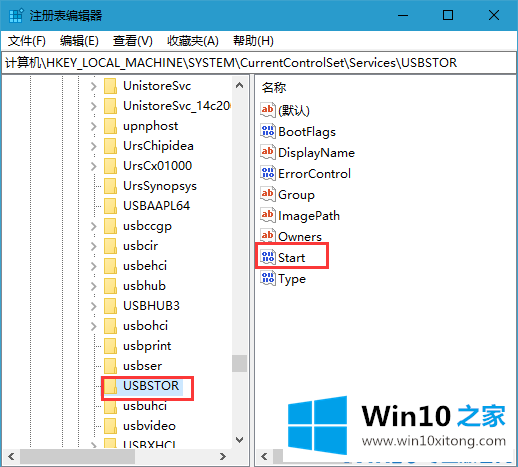The image size is (518, 467).
Task: Expand the UrsCx01000 key
Action: (x=94, y=166)
